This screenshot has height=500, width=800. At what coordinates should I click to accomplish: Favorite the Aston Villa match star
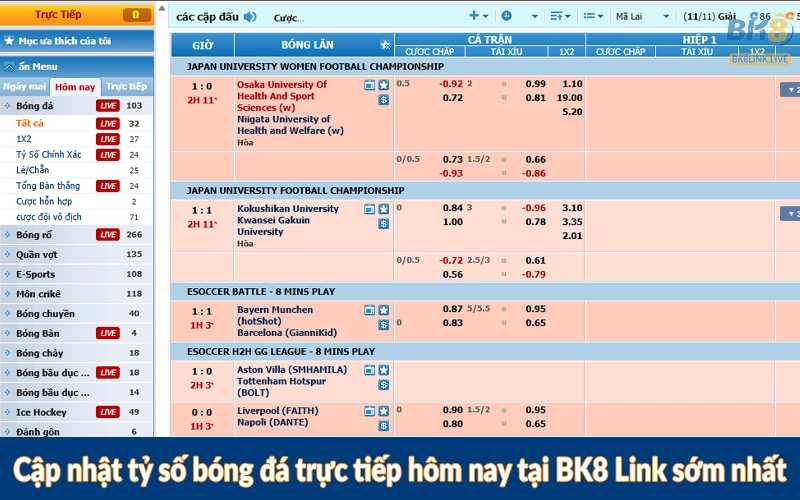[x=384, y=370]
